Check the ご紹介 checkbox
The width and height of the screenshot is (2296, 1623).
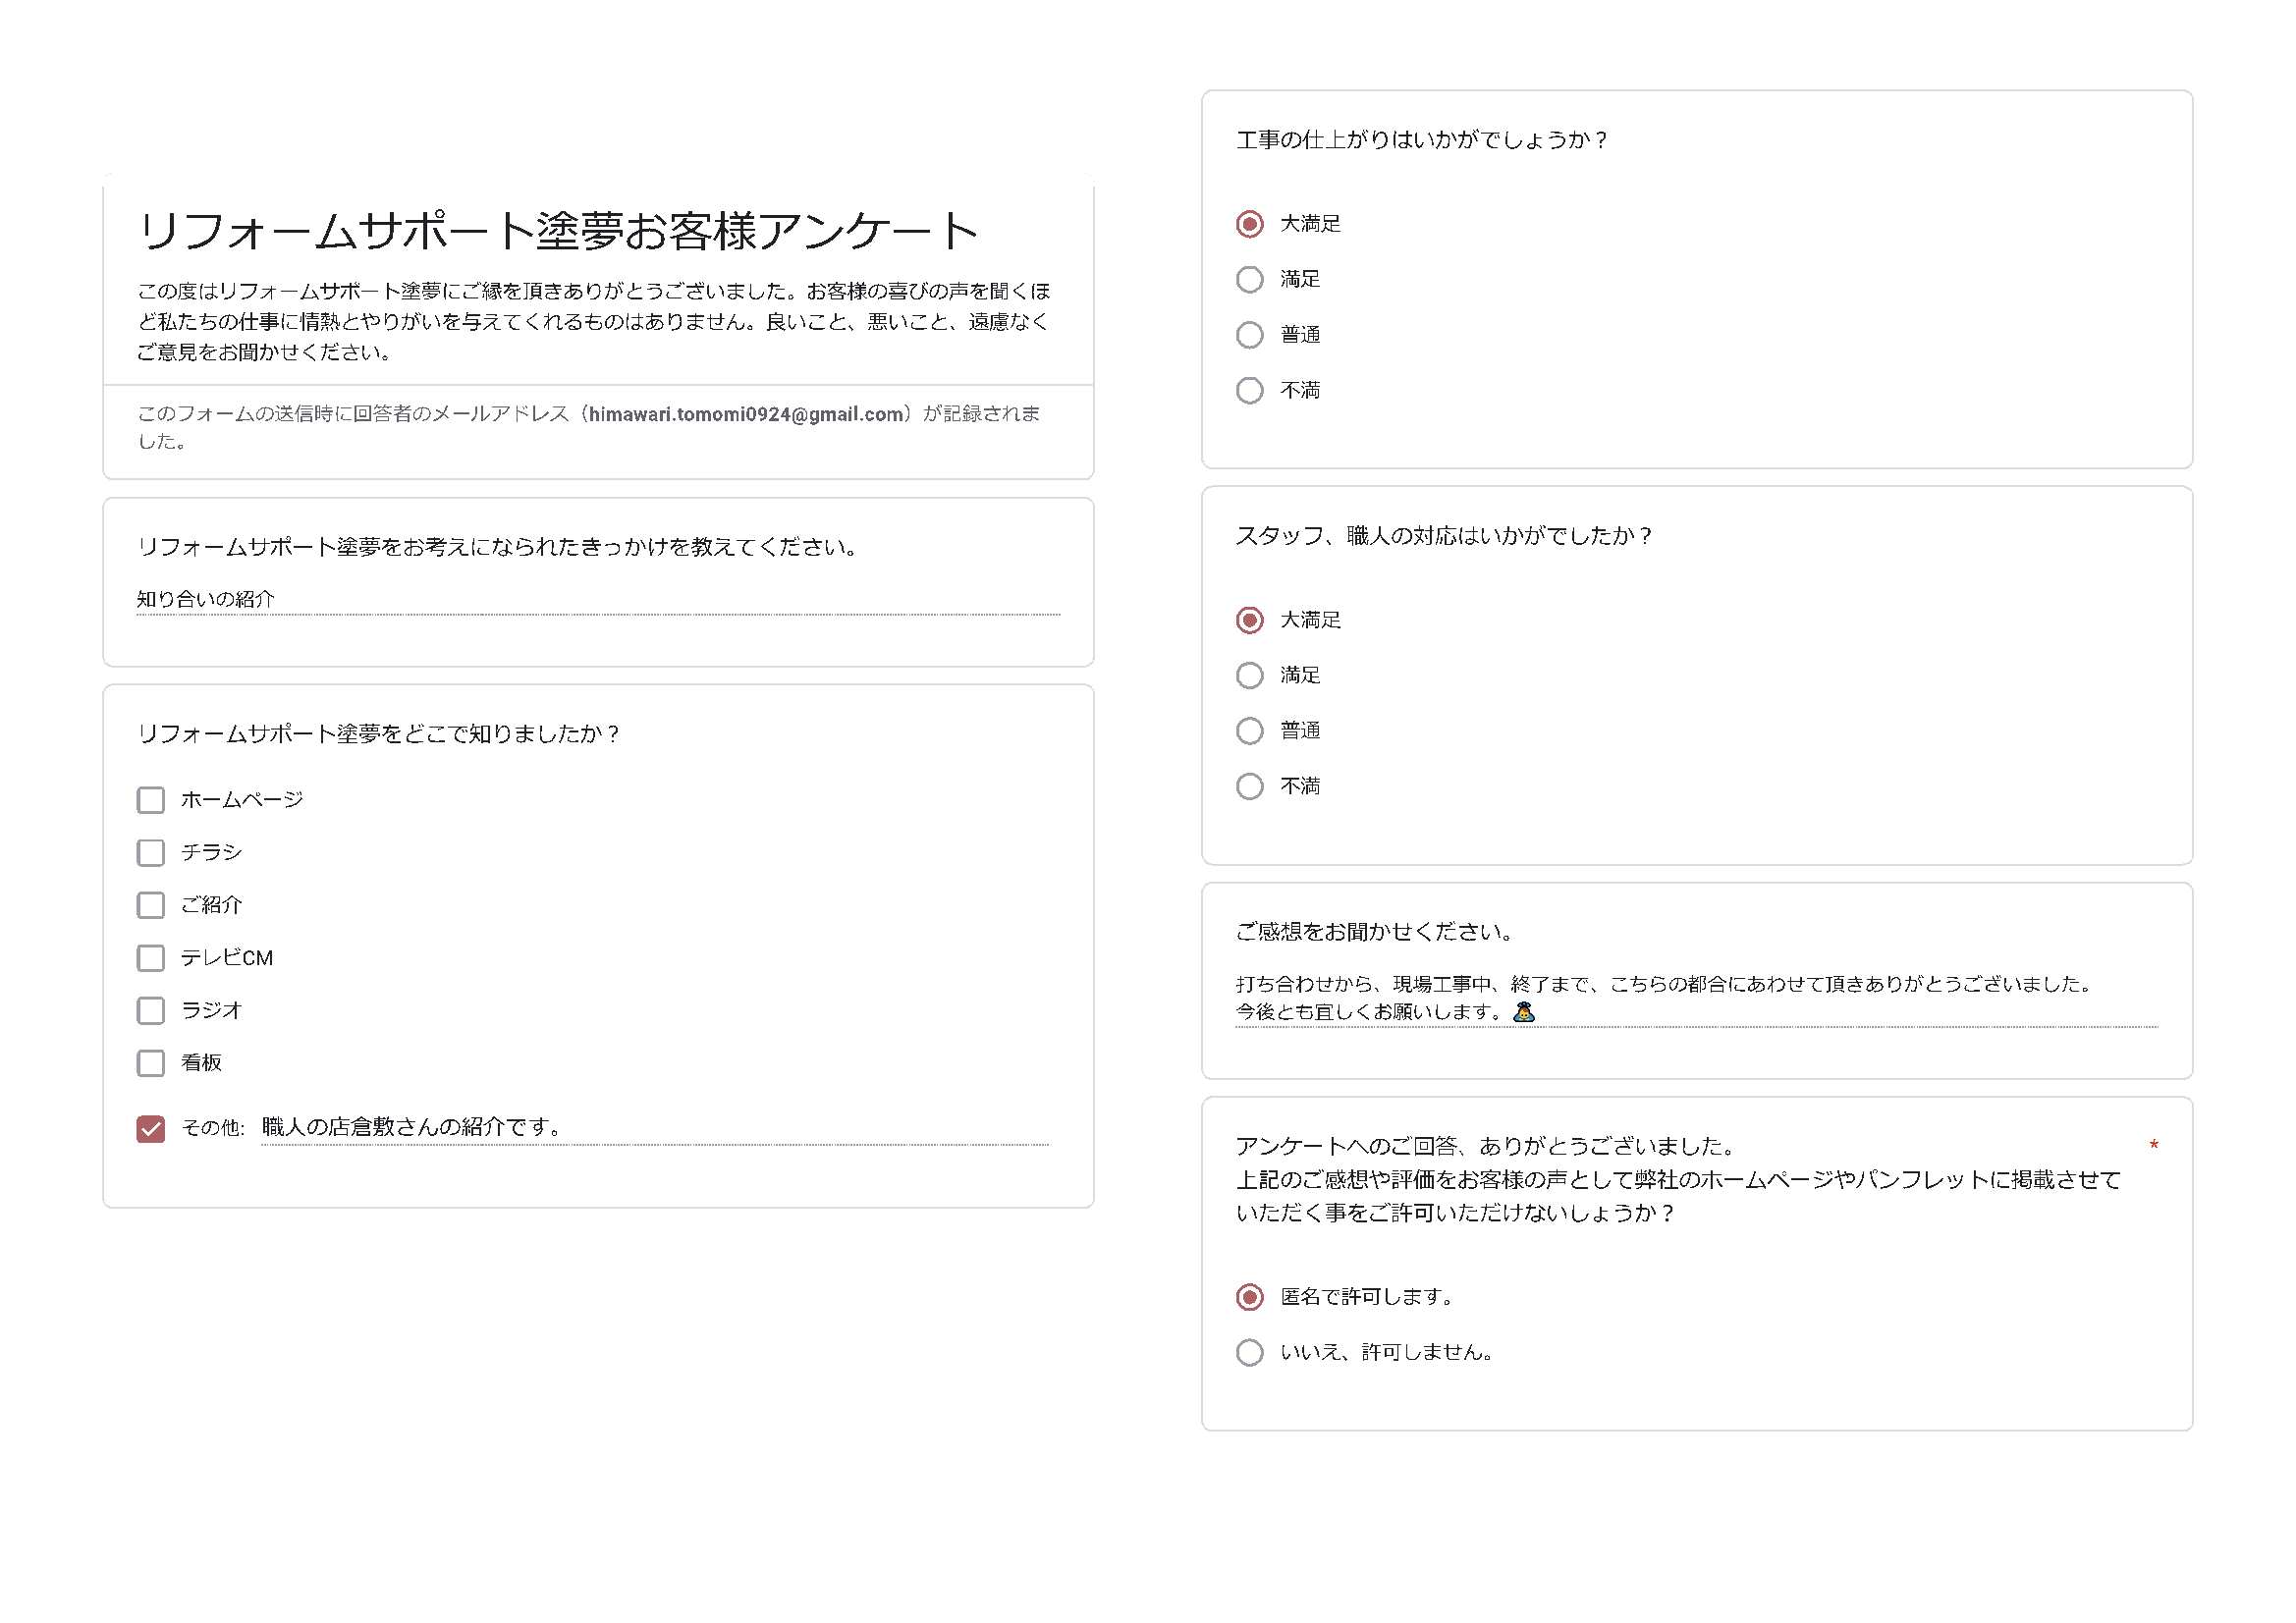151,905
